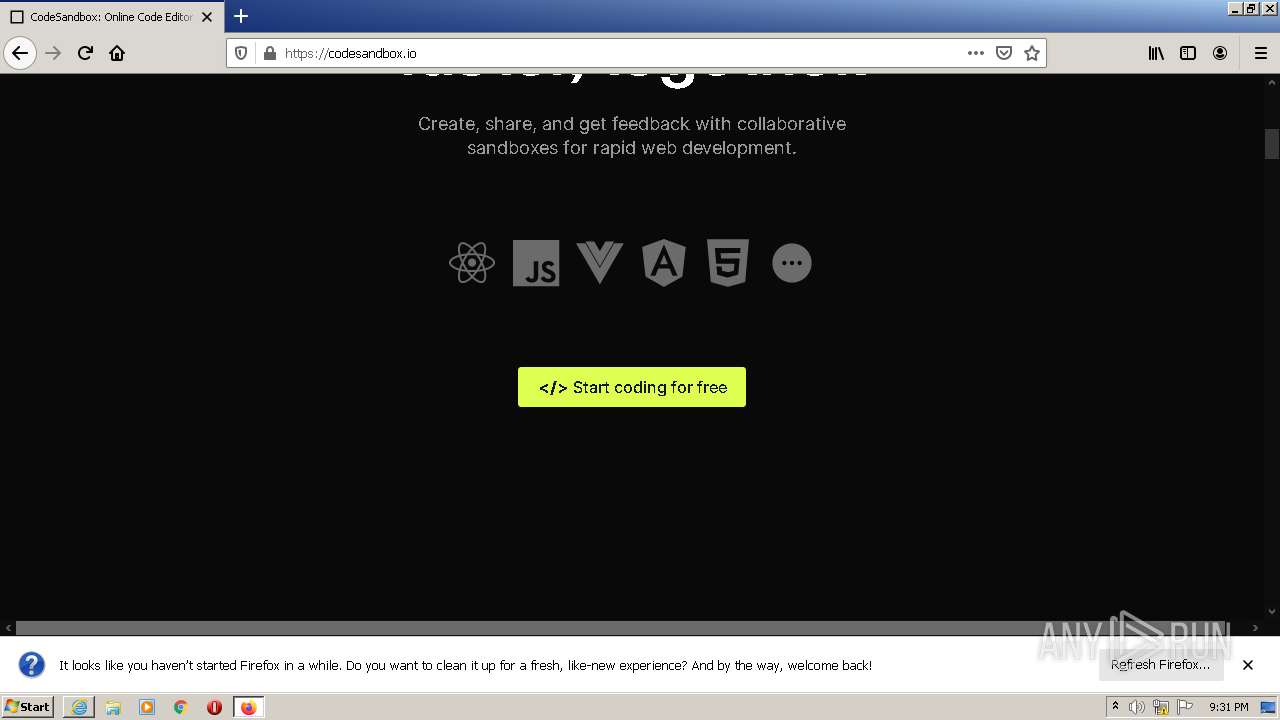Click the Refresh Firefox button

tap(1160, 664)
